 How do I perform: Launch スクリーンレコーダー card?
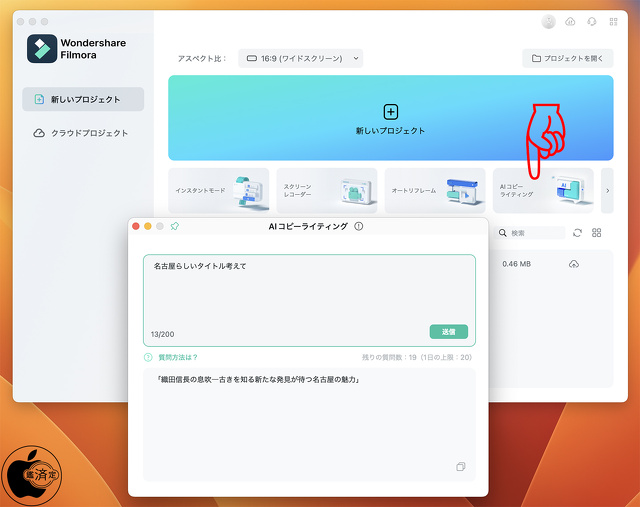327,191
